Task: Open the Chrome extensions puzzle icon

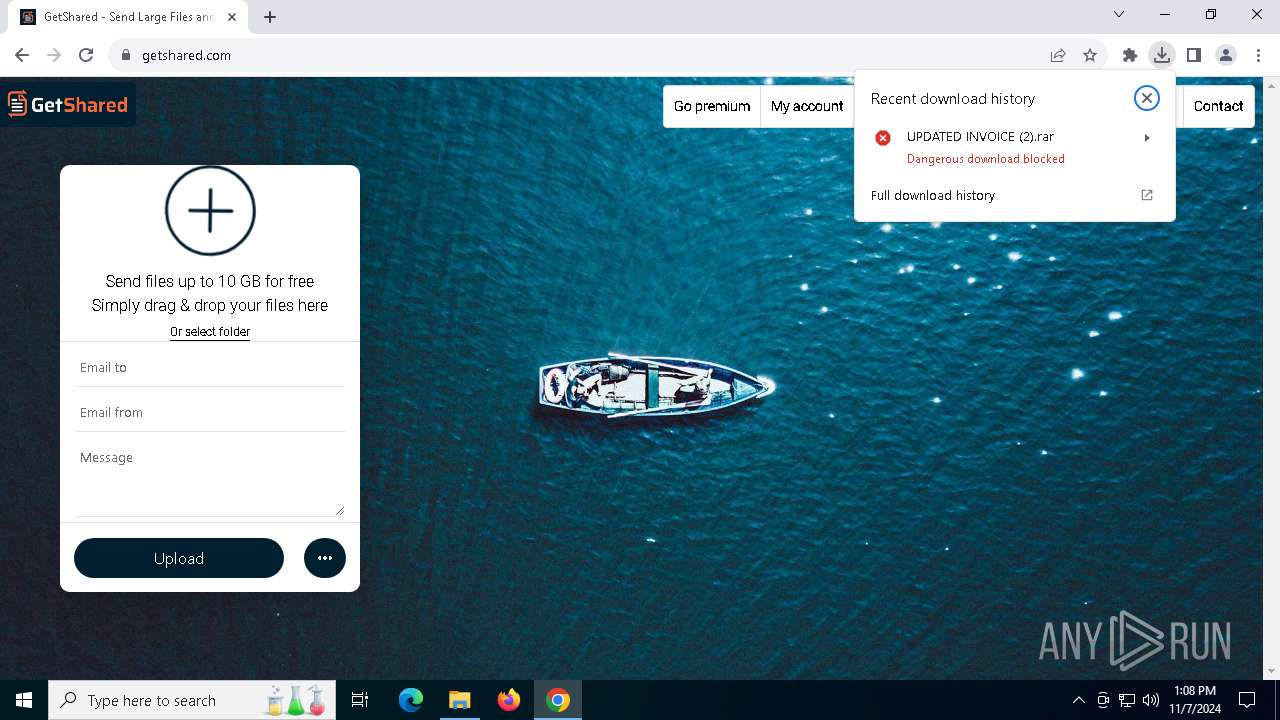Action: point(1130,55)
